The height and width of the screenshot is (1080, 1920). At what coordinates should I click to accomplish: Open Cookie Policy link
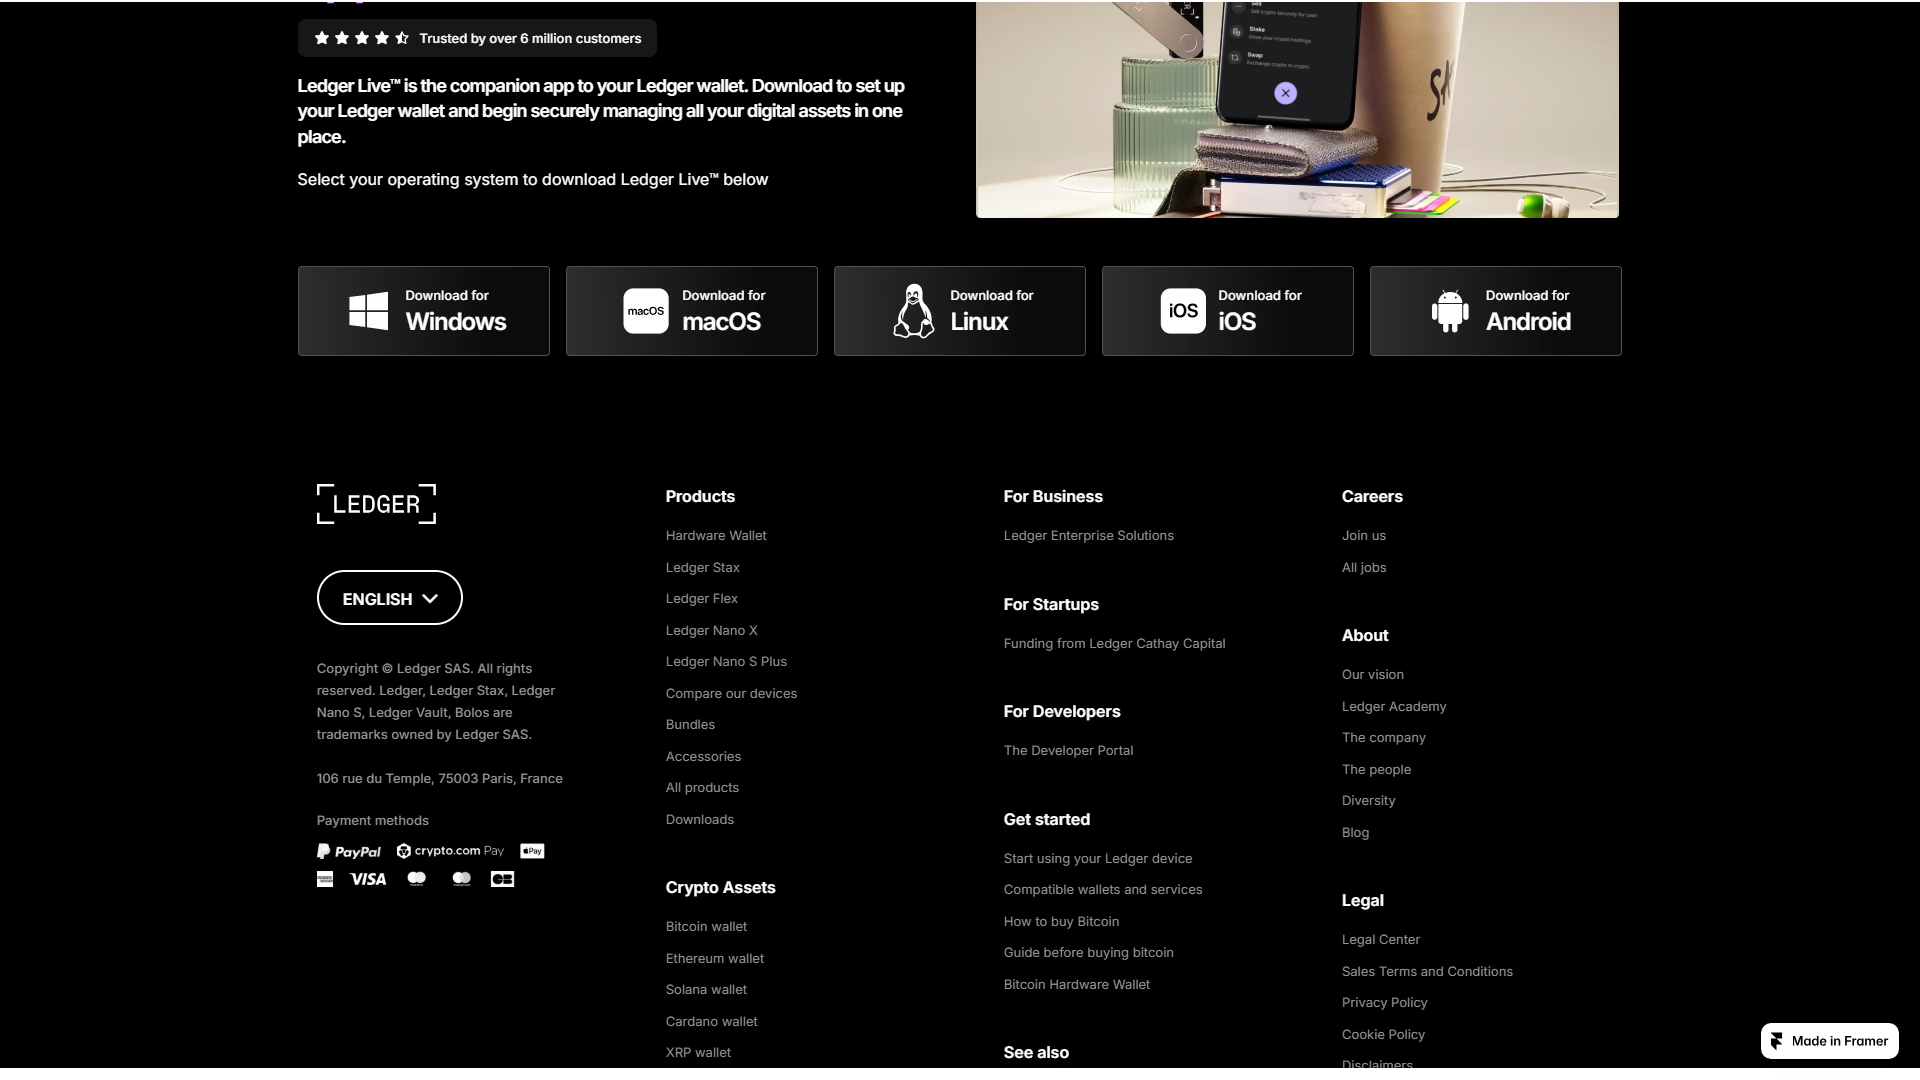pyautogui.click(x=1384, y=1035)
